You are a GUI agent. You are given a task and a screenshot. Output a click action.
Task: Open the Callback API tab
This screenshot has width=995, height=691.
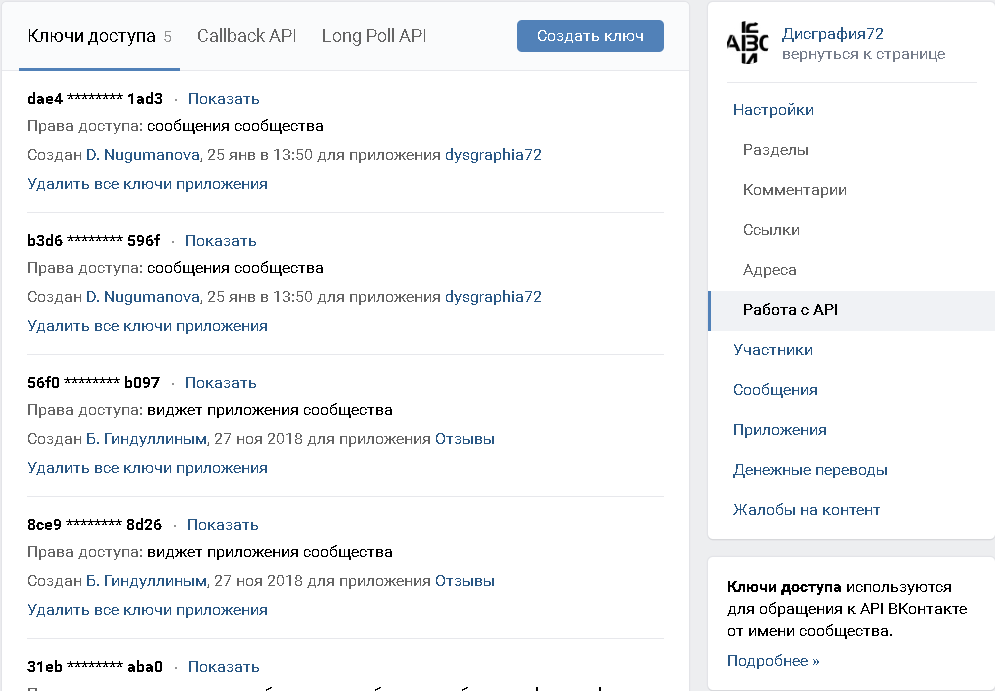click(246, 36)
